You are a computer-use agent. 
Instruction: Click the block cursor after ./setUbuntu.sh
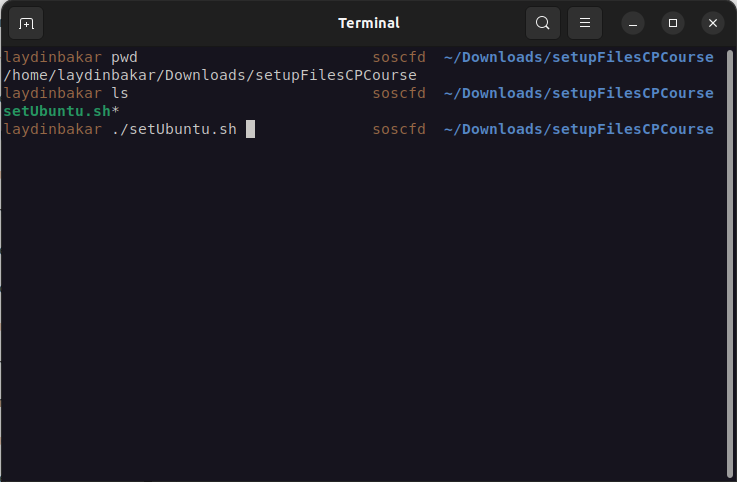click(x=250, y=129)
